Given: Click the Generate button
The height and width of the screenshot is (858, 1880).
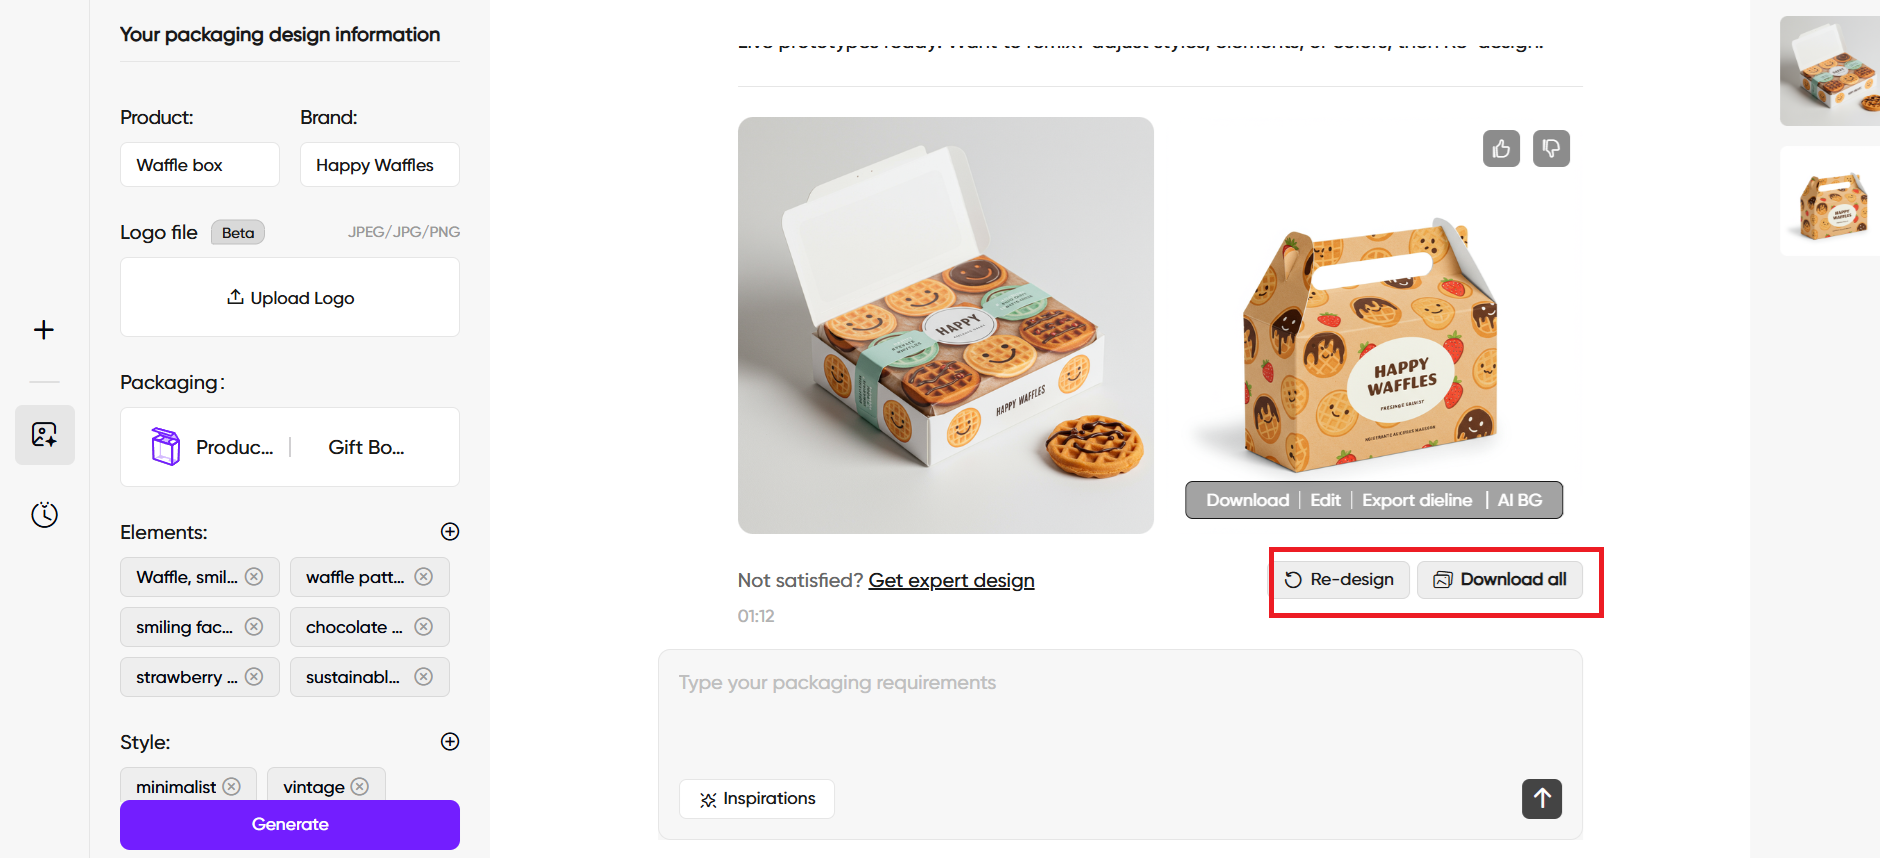Looking at the screenshot, I should tap(290, 825).
